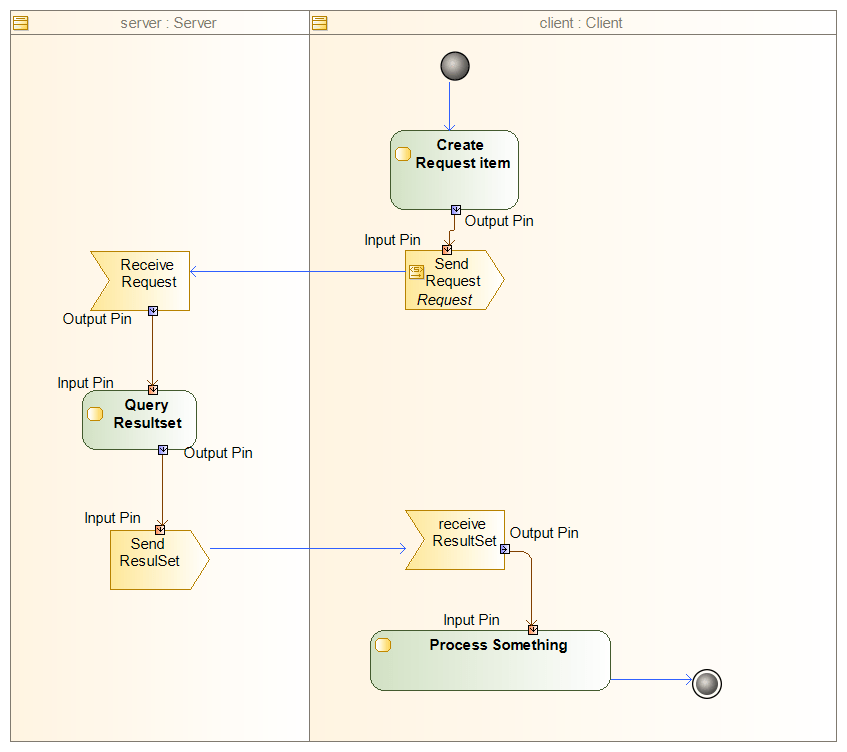
Task: Click the Output Pin below Query Resultset
Action: [163, 450]
